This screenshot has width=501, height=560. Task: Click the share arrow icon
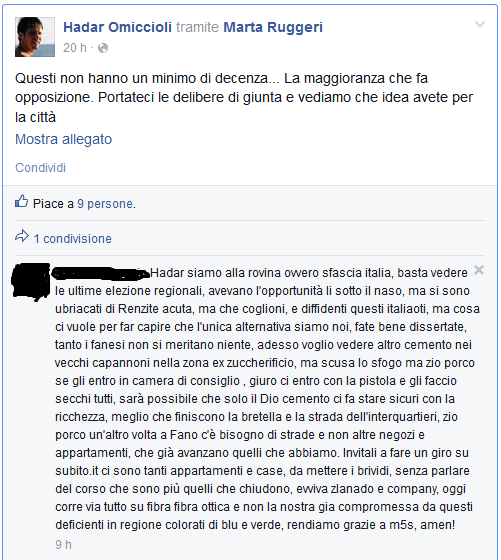(x=22, y=236)
